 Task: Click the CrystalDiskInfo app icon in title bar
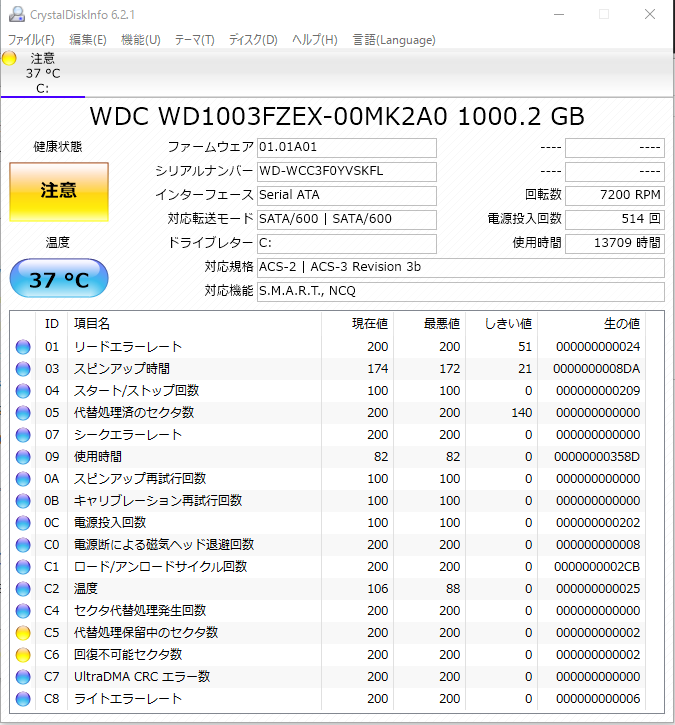17,14
